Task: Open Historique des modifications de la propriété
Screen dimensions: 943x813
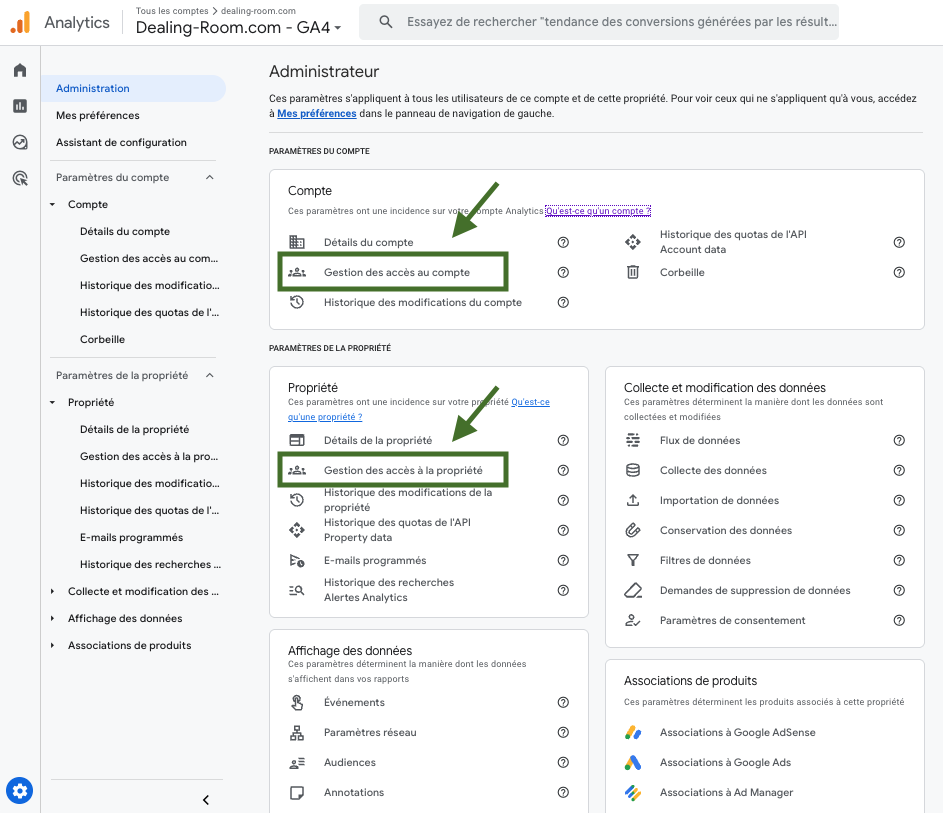Action: 408,500
